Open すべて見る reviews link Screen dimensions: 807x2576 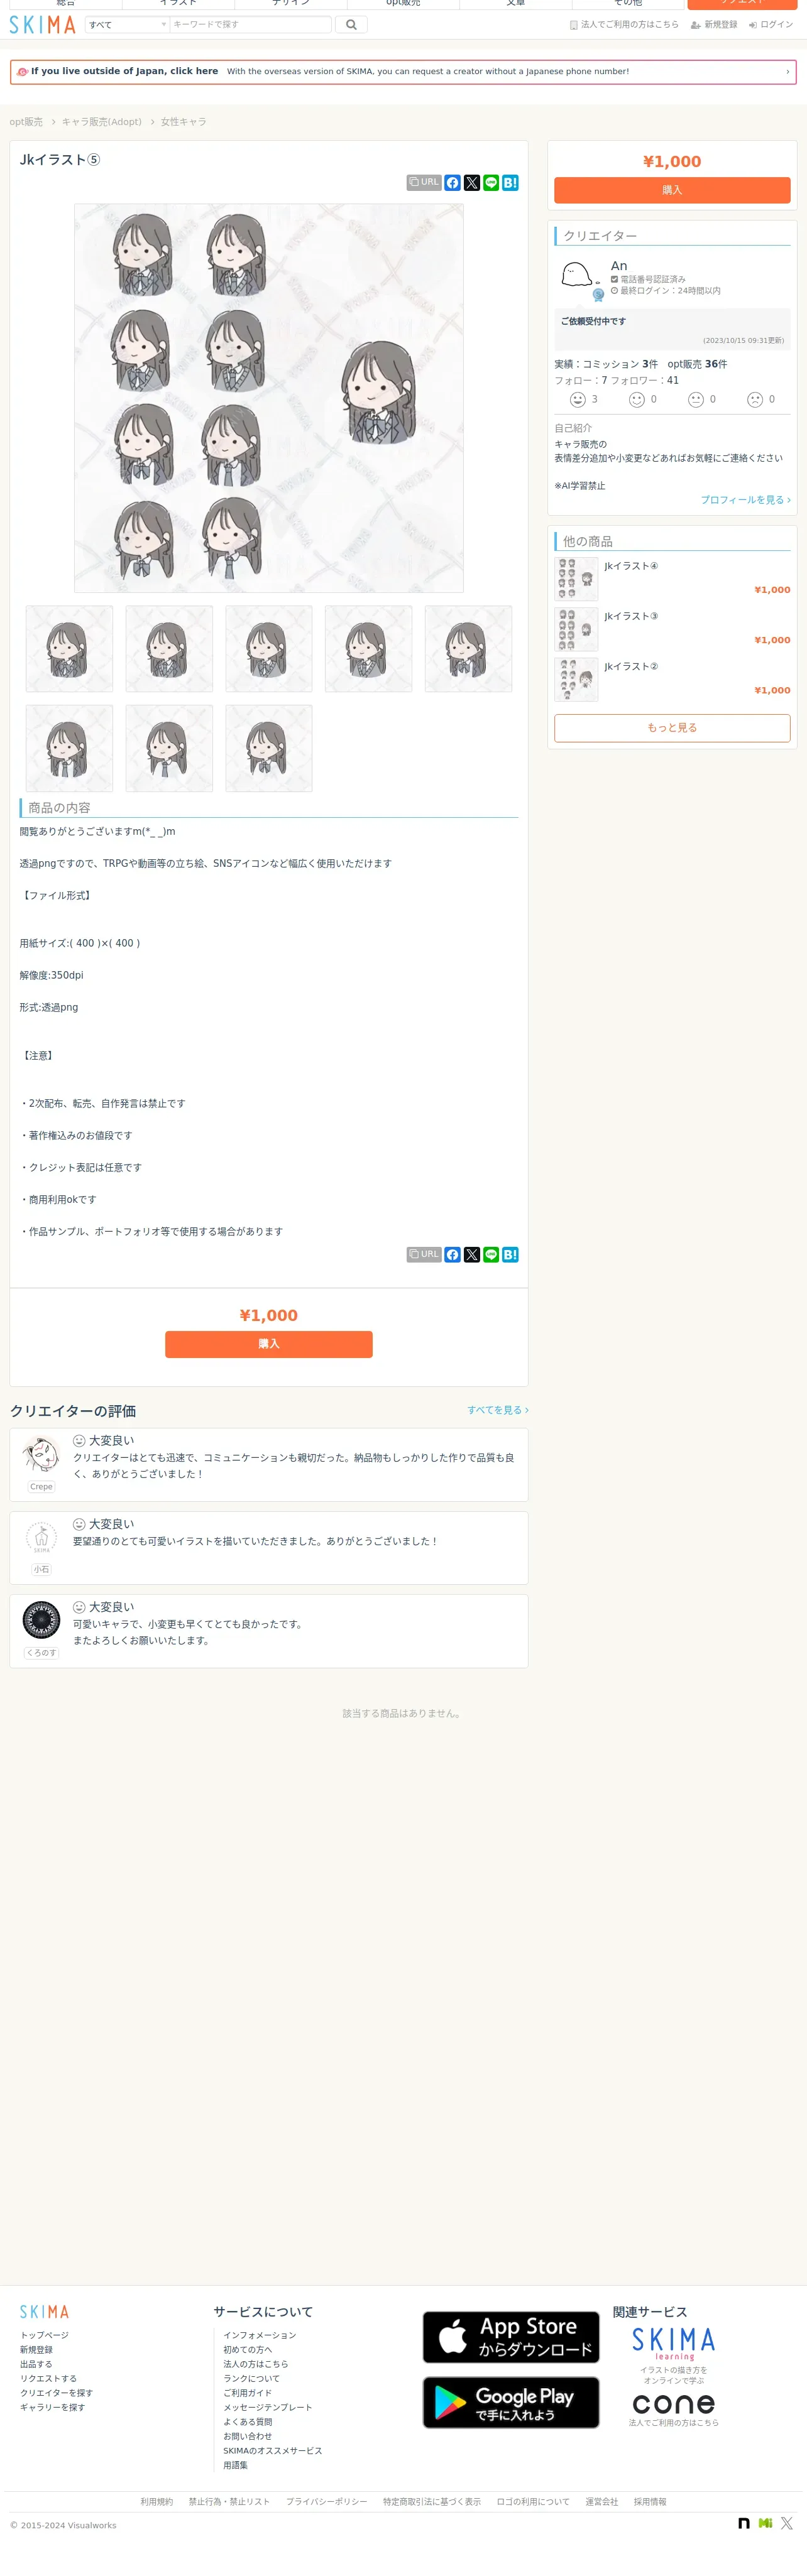pyautogui.click(x=498, y=1410)
